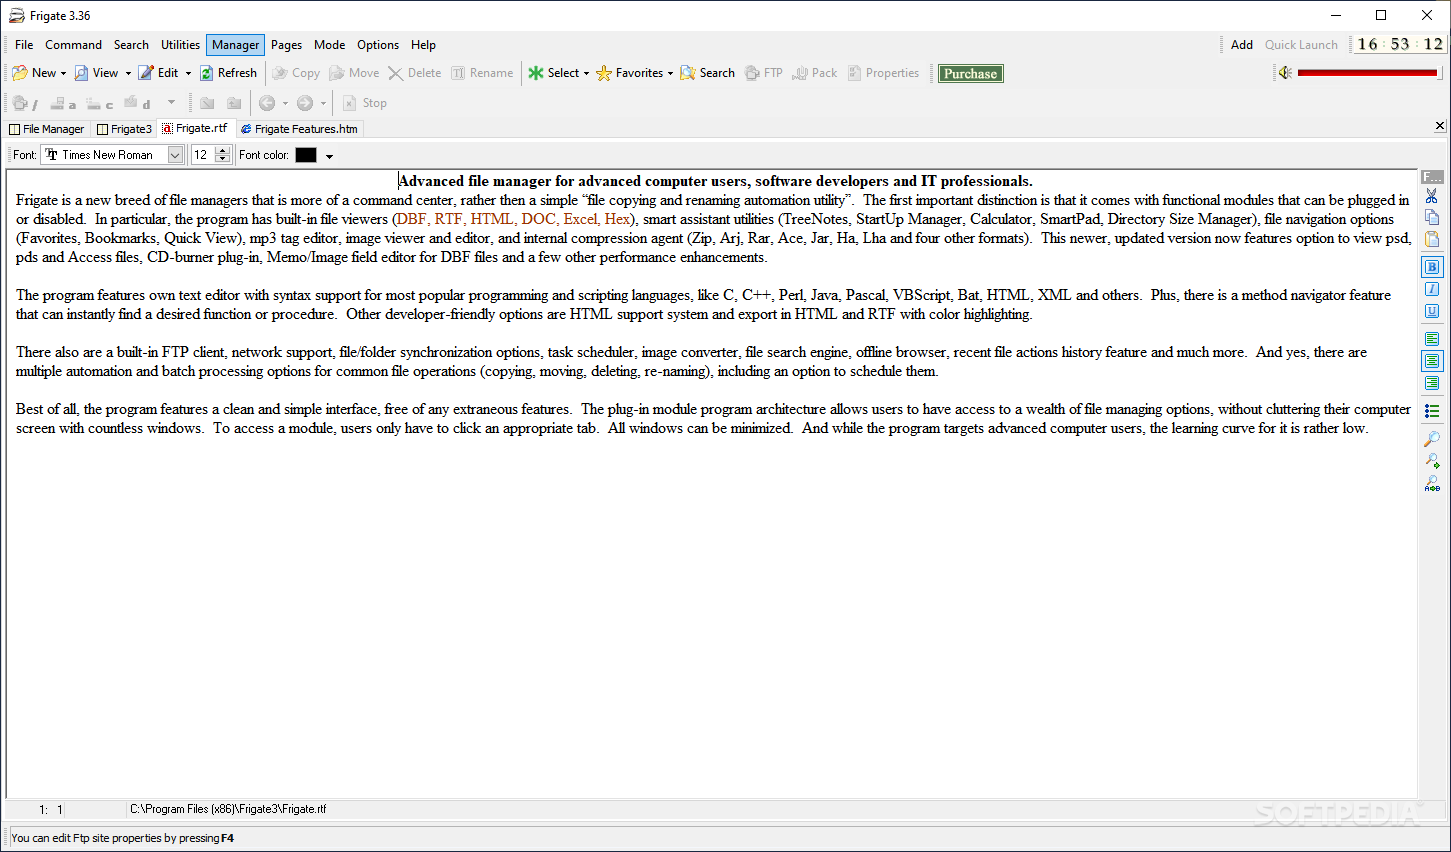Click the FTP toolbar button
The image size is (1451, 852).
click(x=764, y=73)
